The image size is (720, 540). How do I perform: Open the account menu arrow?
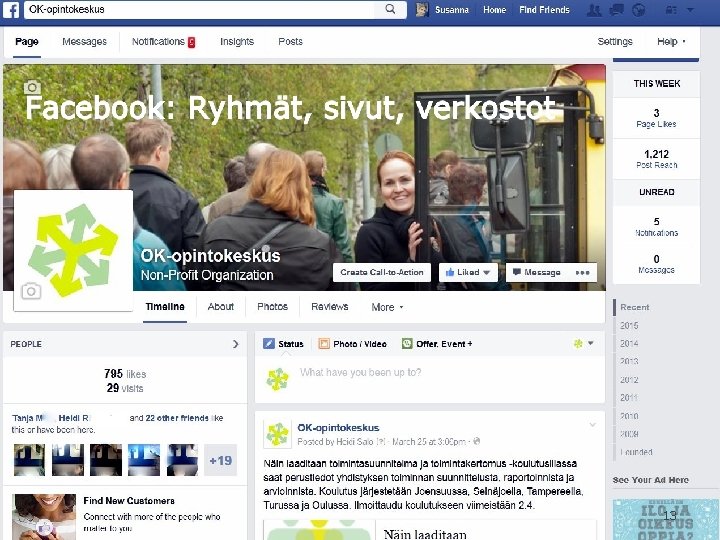pos(690,10)
